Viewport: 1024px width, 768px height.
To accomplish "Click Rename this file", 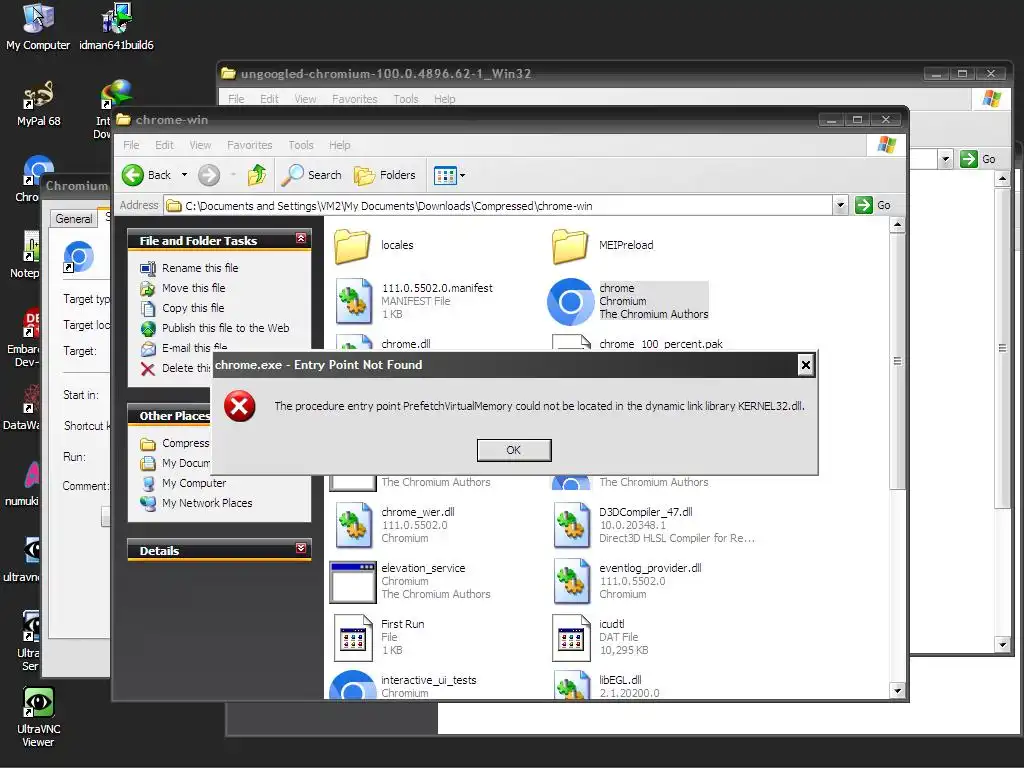I will click(x=200, y=268).
